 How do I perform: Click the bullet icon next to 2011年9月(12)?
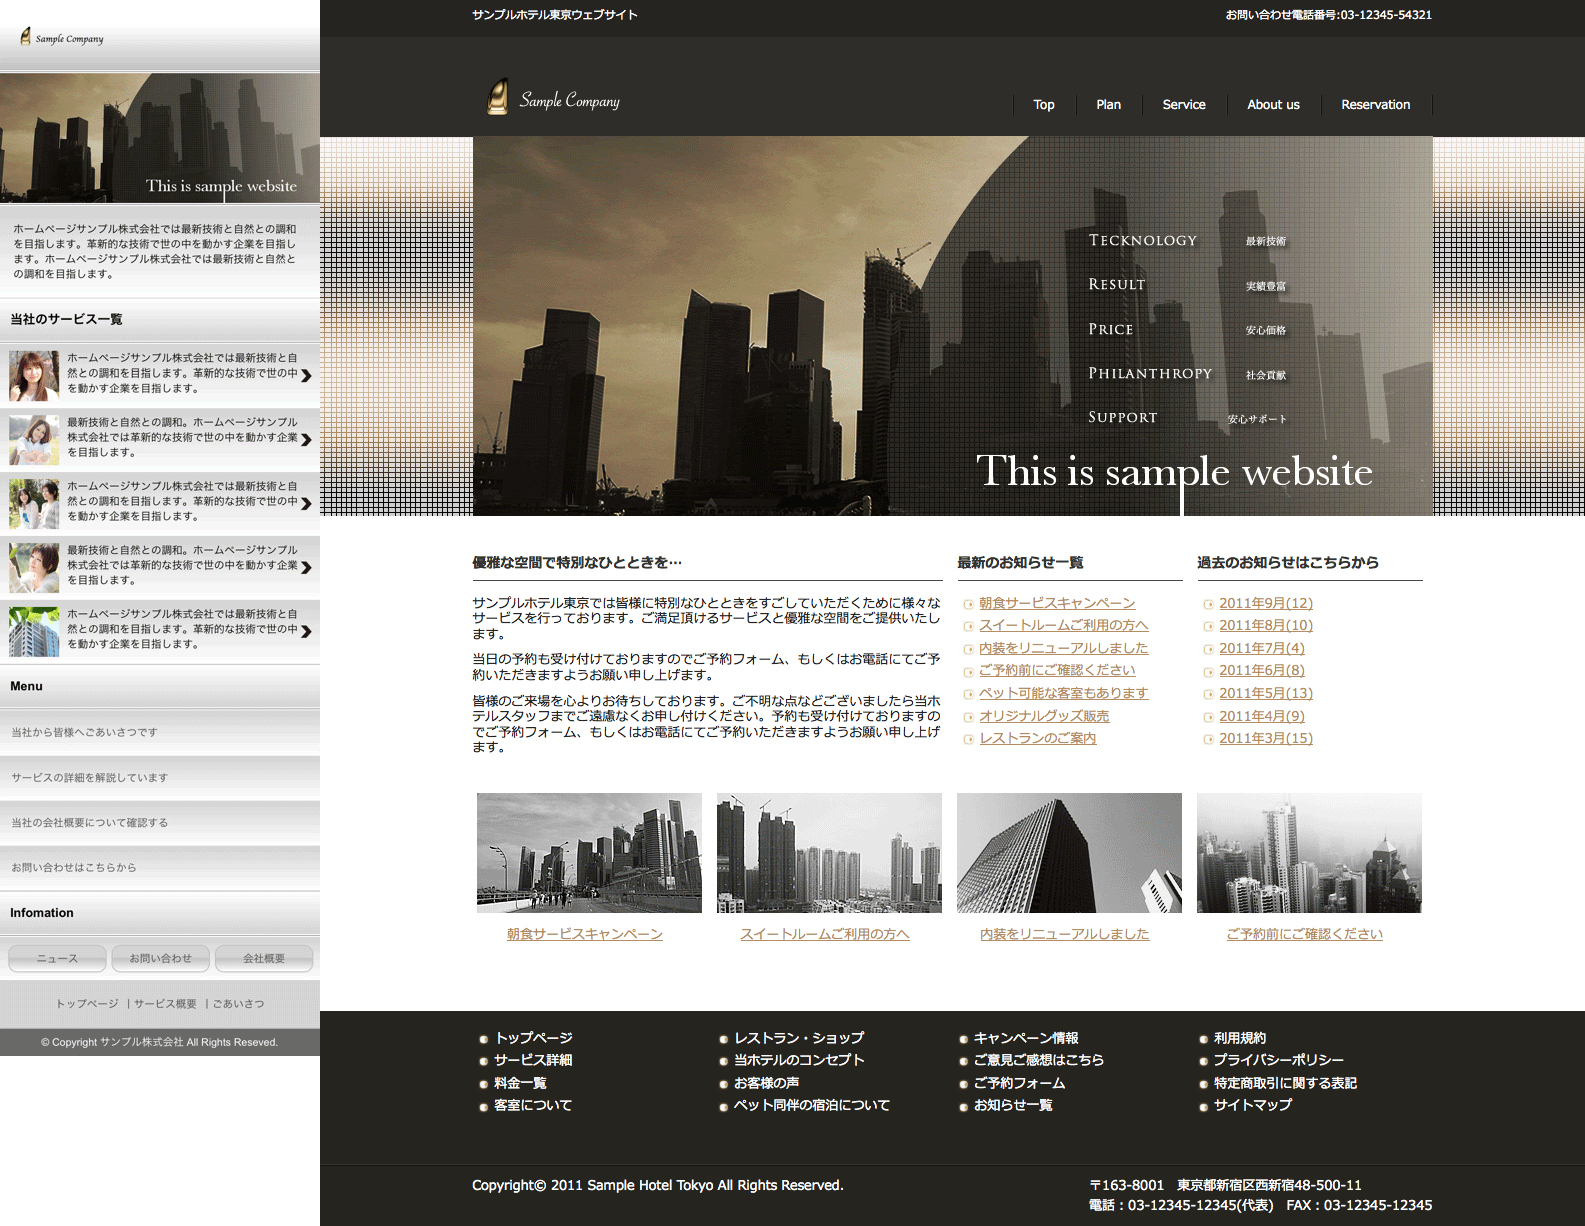[x=1208, y=604]
